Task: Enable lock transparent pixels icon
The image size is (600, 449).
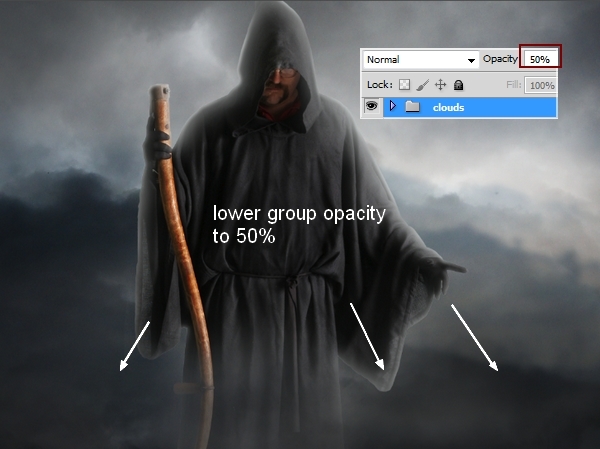Action: 405,86
